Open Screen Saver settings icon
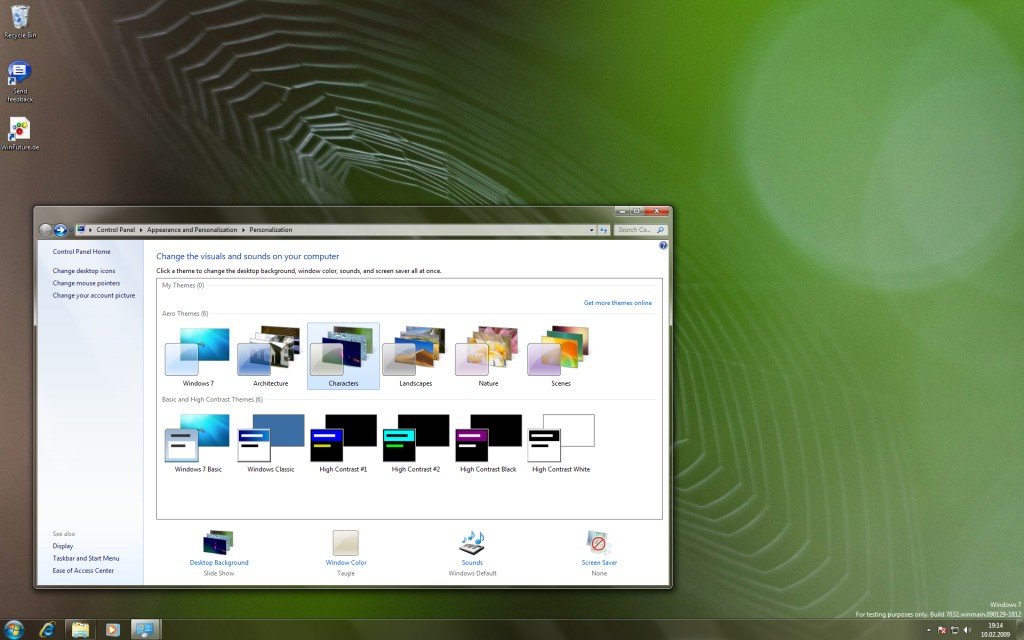The image size is (1024, 640). pyautogui.click(x=598, y=543)
